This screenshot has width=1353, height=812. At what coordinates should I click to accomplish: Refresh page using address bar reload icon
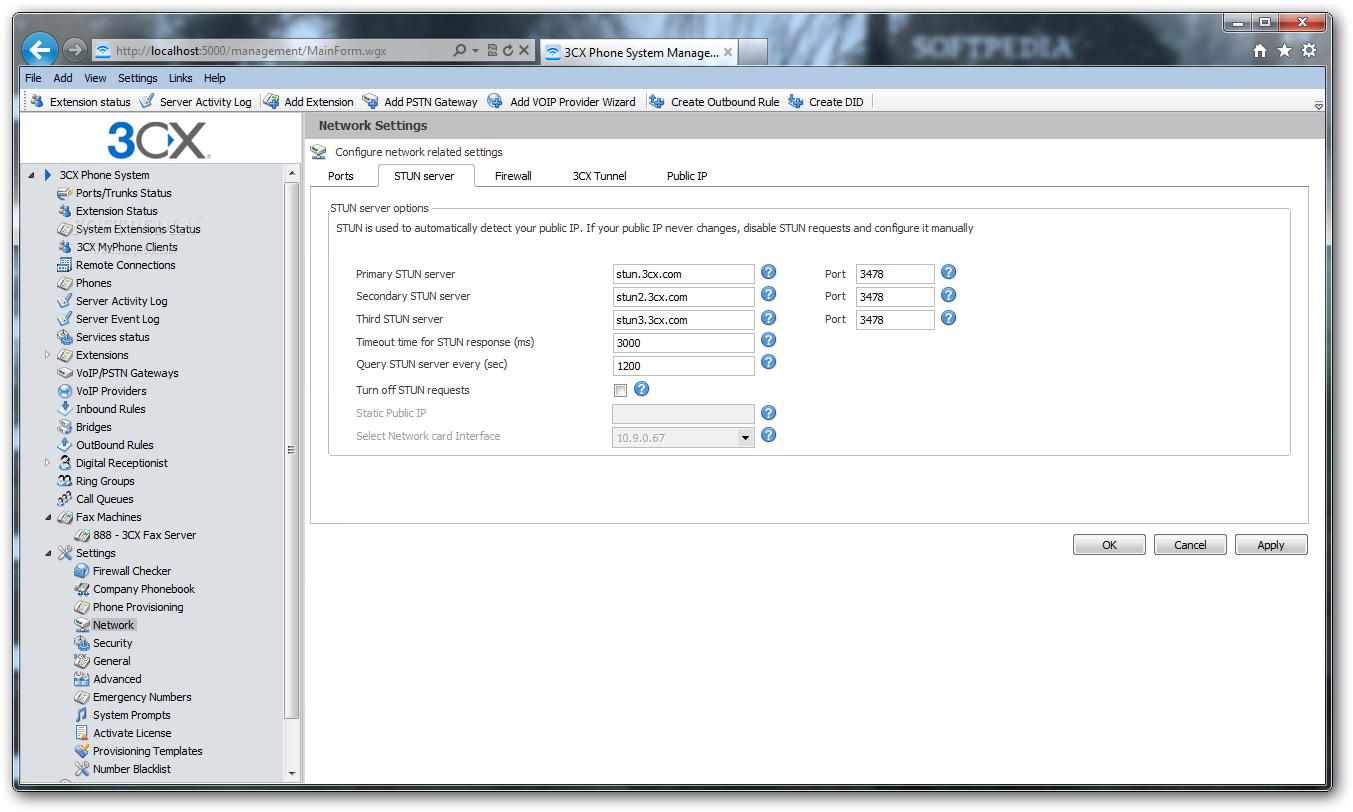pos(509,50)
